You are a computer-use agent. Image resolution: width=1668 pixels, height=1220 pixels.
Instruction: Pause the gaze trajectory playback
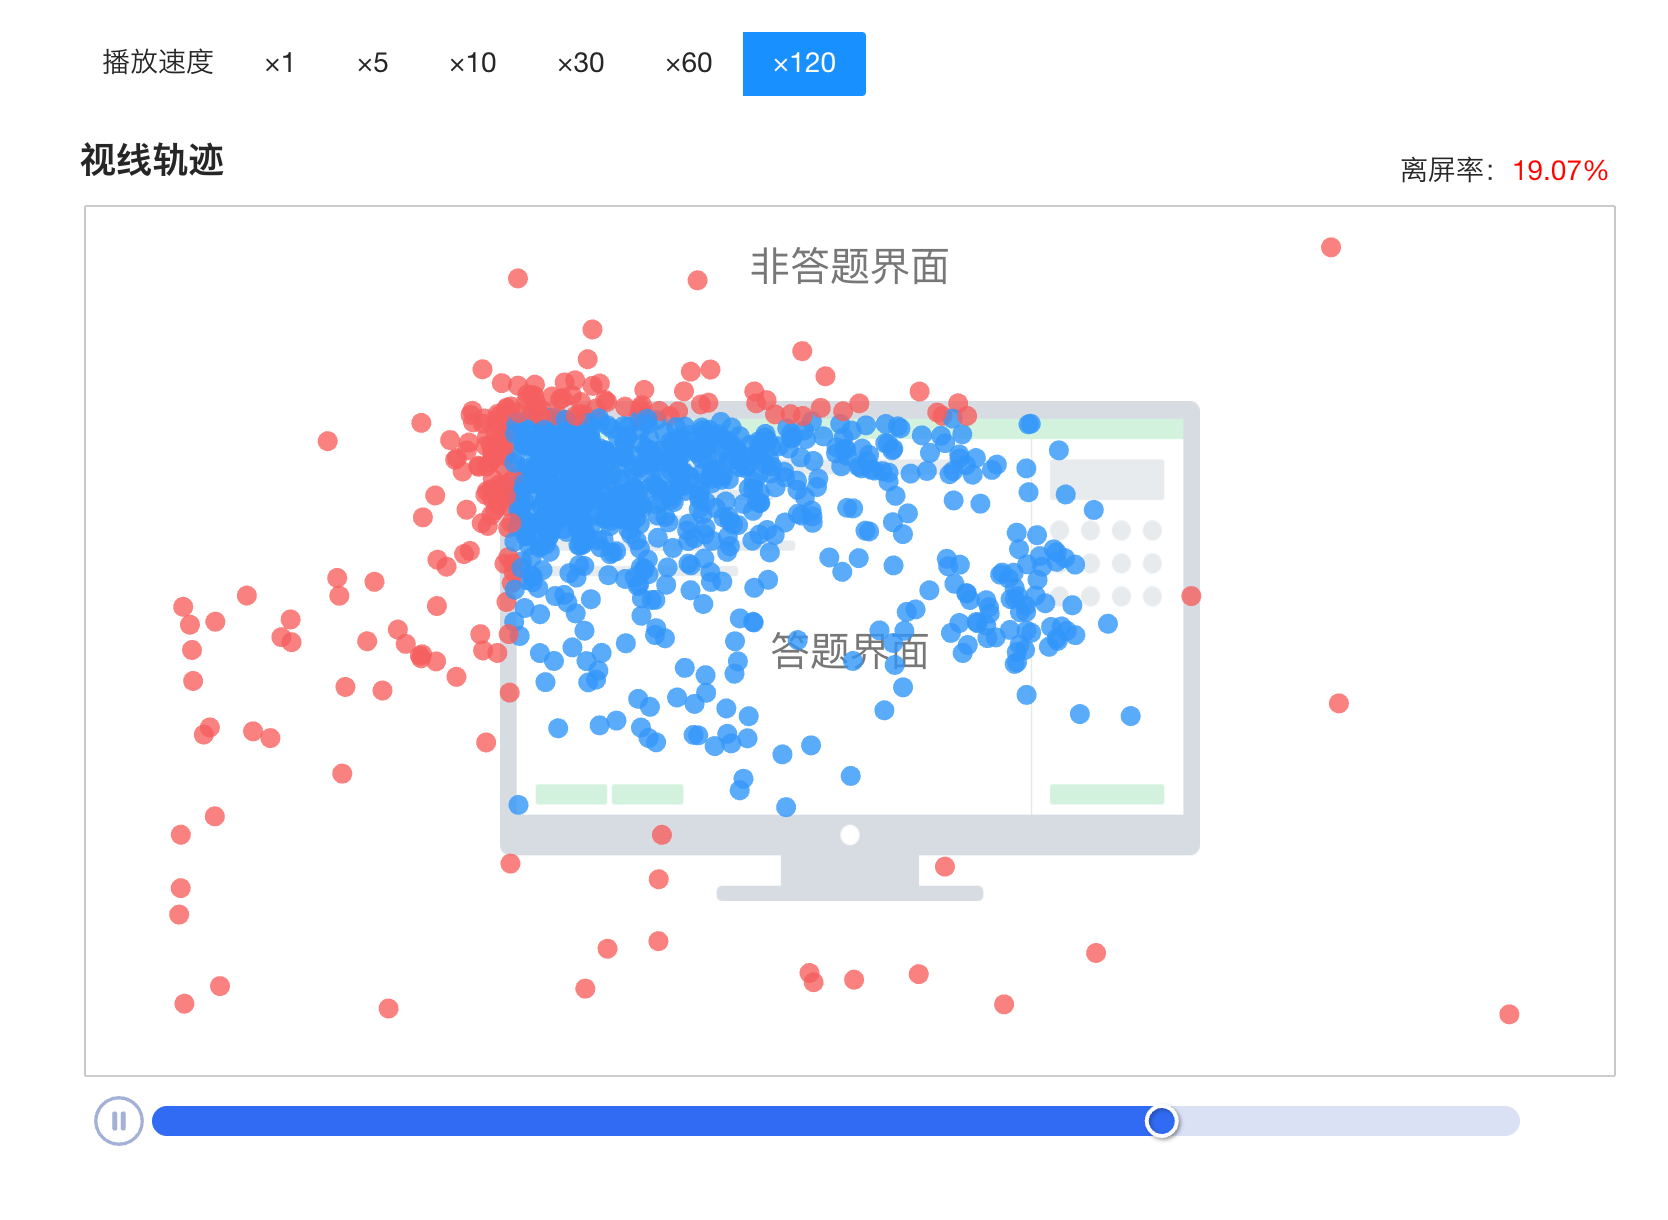[x=119, y=1121]
